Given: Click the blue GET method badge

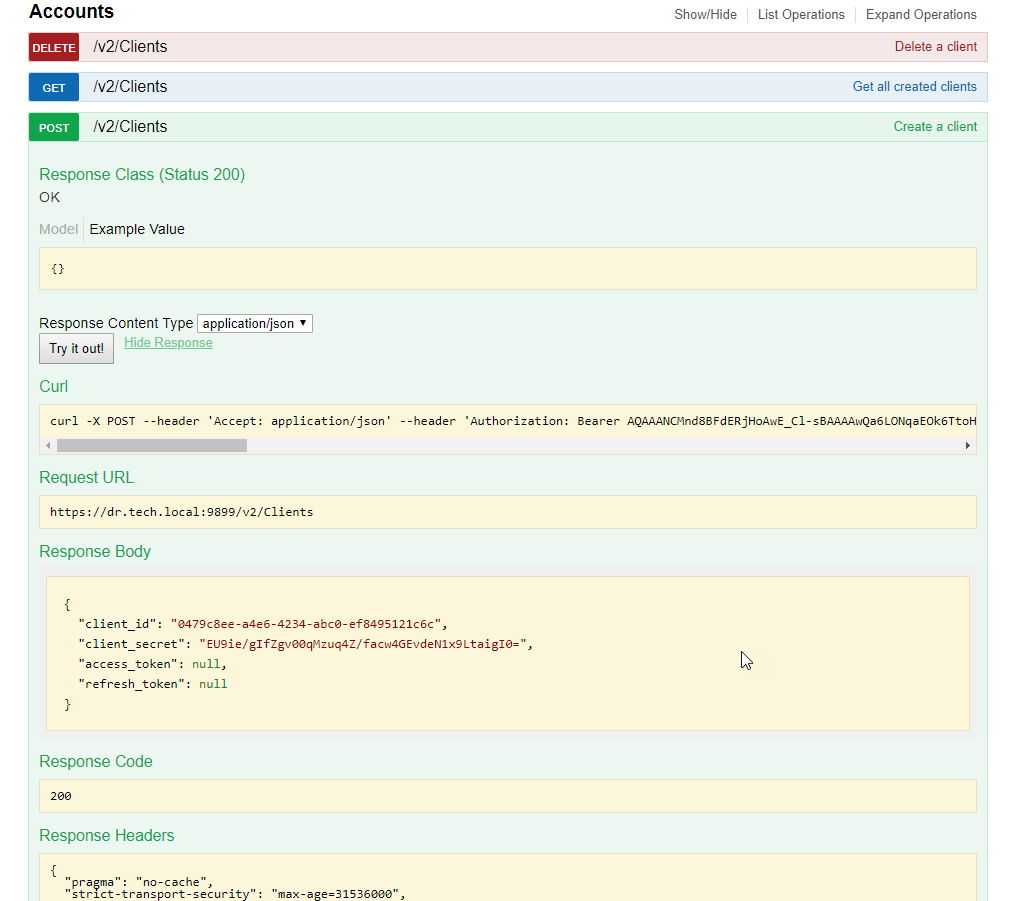Looking at the screenshot, I should [54, 88].
